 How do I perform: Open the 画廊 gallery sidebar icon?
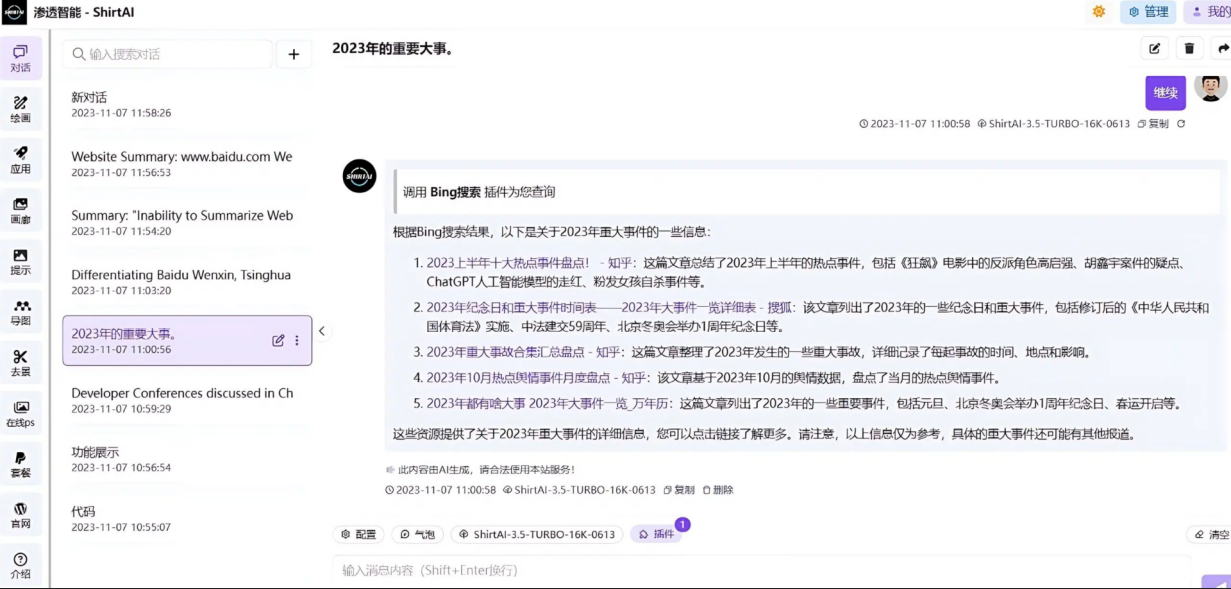[20, 211]
